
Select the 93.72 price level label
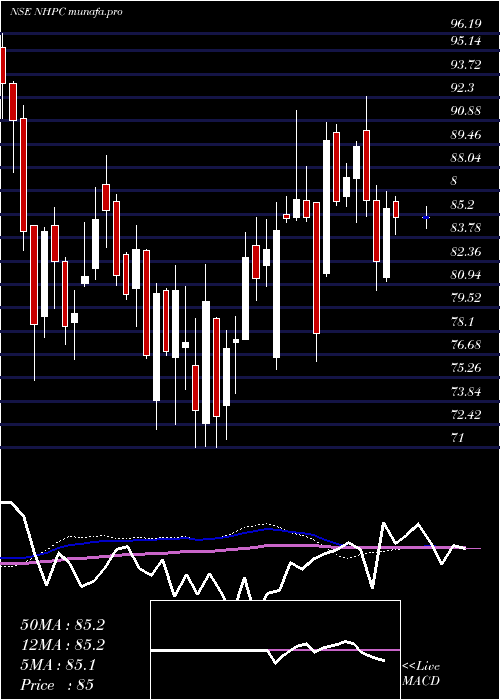pyautogui.click(x=465, y=65)
